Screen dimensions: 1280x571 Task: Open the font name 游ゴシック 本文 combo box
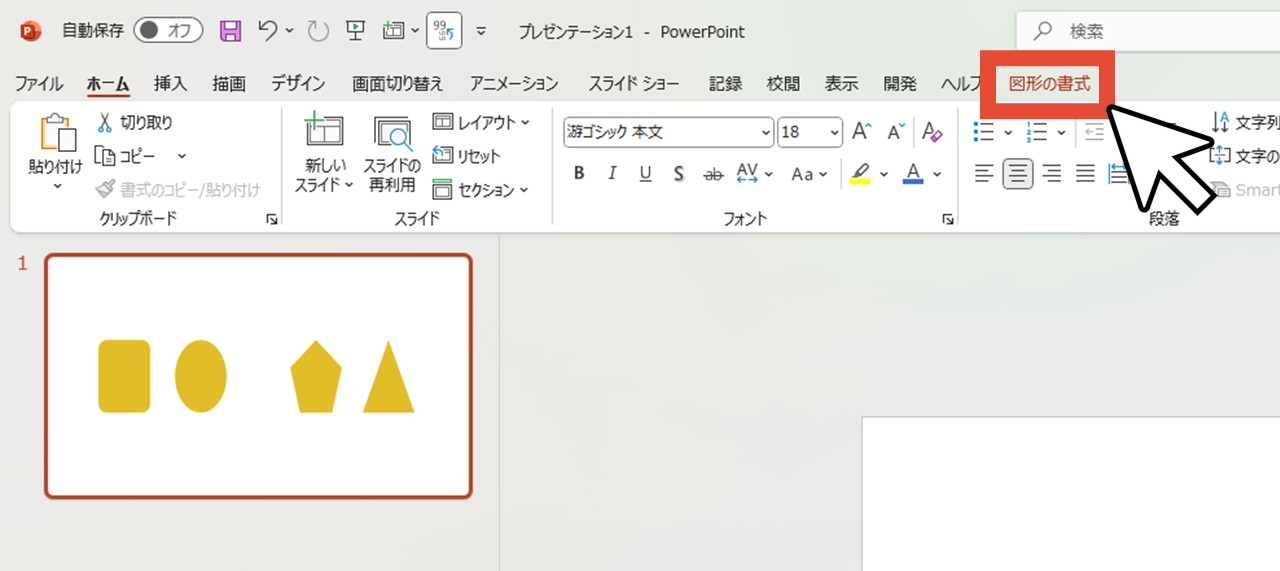(x=668, y=132)
